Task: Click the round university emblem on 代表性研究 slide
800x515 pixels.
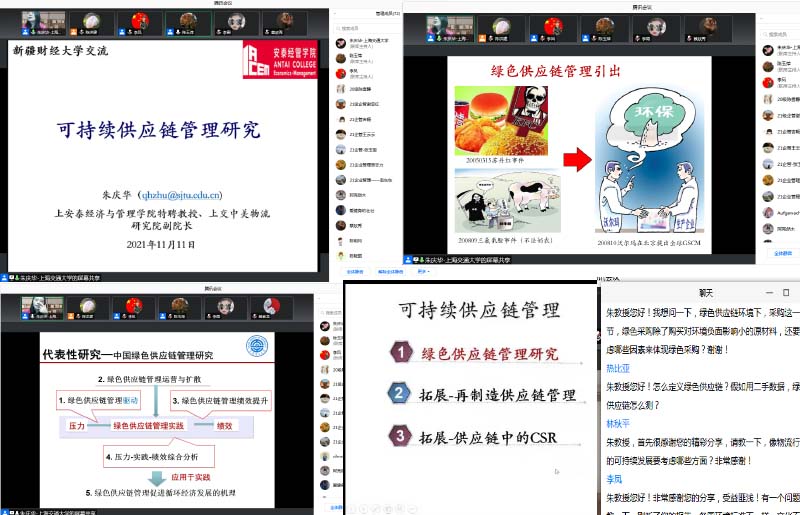Action: click(257, 346)
